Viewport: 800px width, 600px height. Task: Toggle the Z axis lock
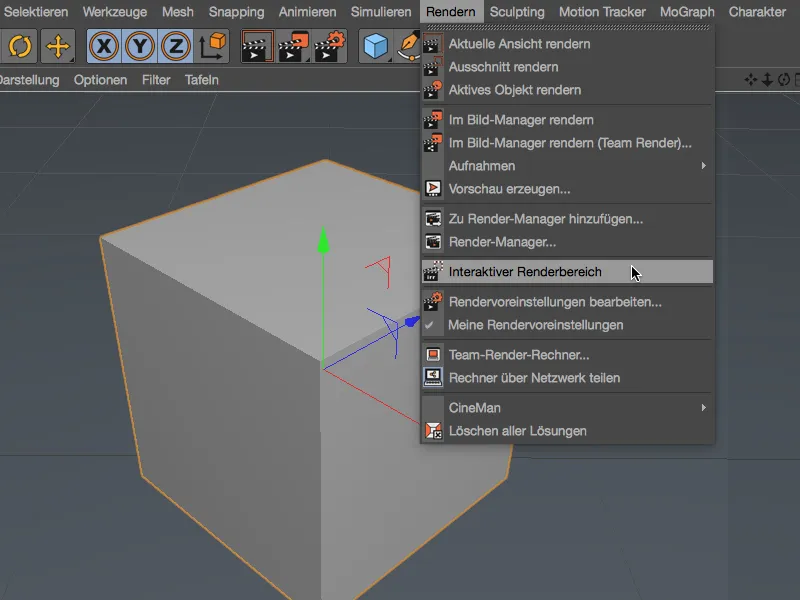point(176,46)
